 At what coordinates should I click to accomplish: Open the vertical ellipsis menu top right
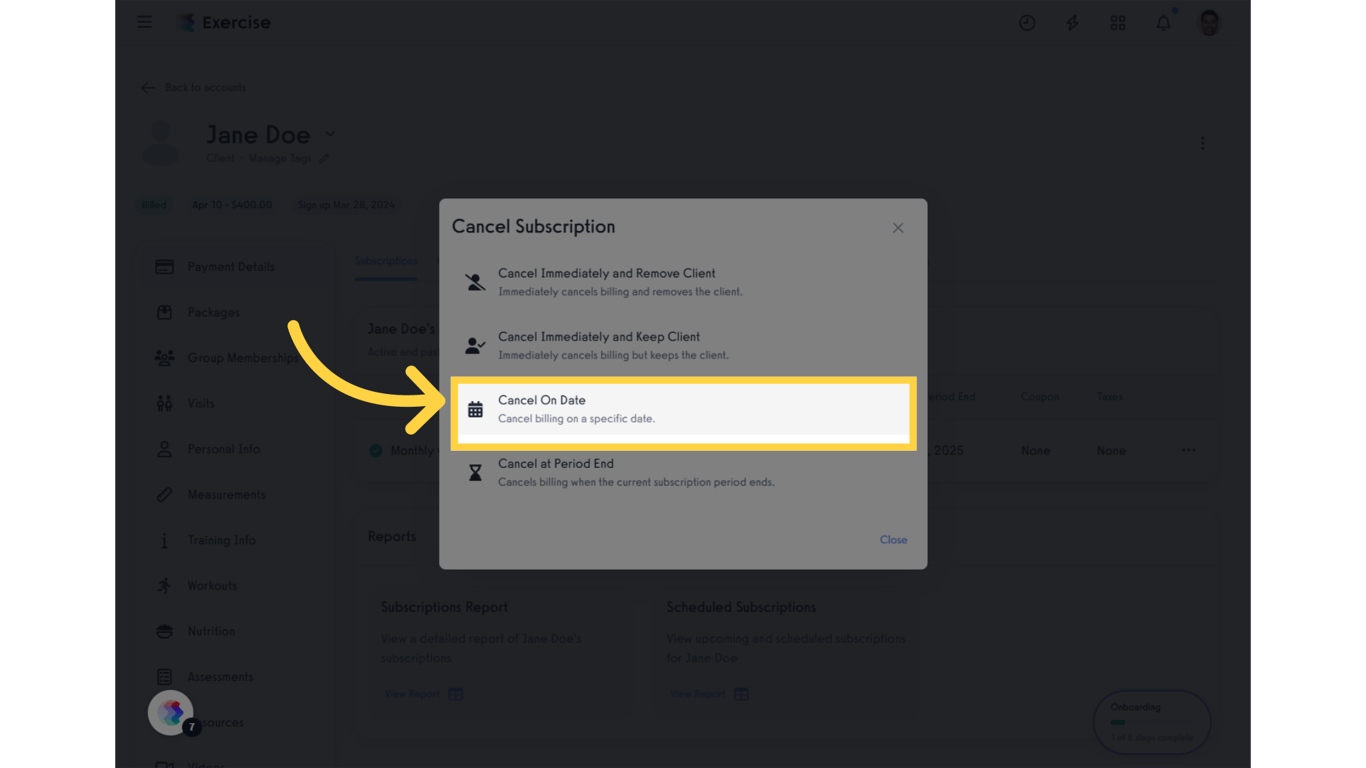(x=1202, y=143)
